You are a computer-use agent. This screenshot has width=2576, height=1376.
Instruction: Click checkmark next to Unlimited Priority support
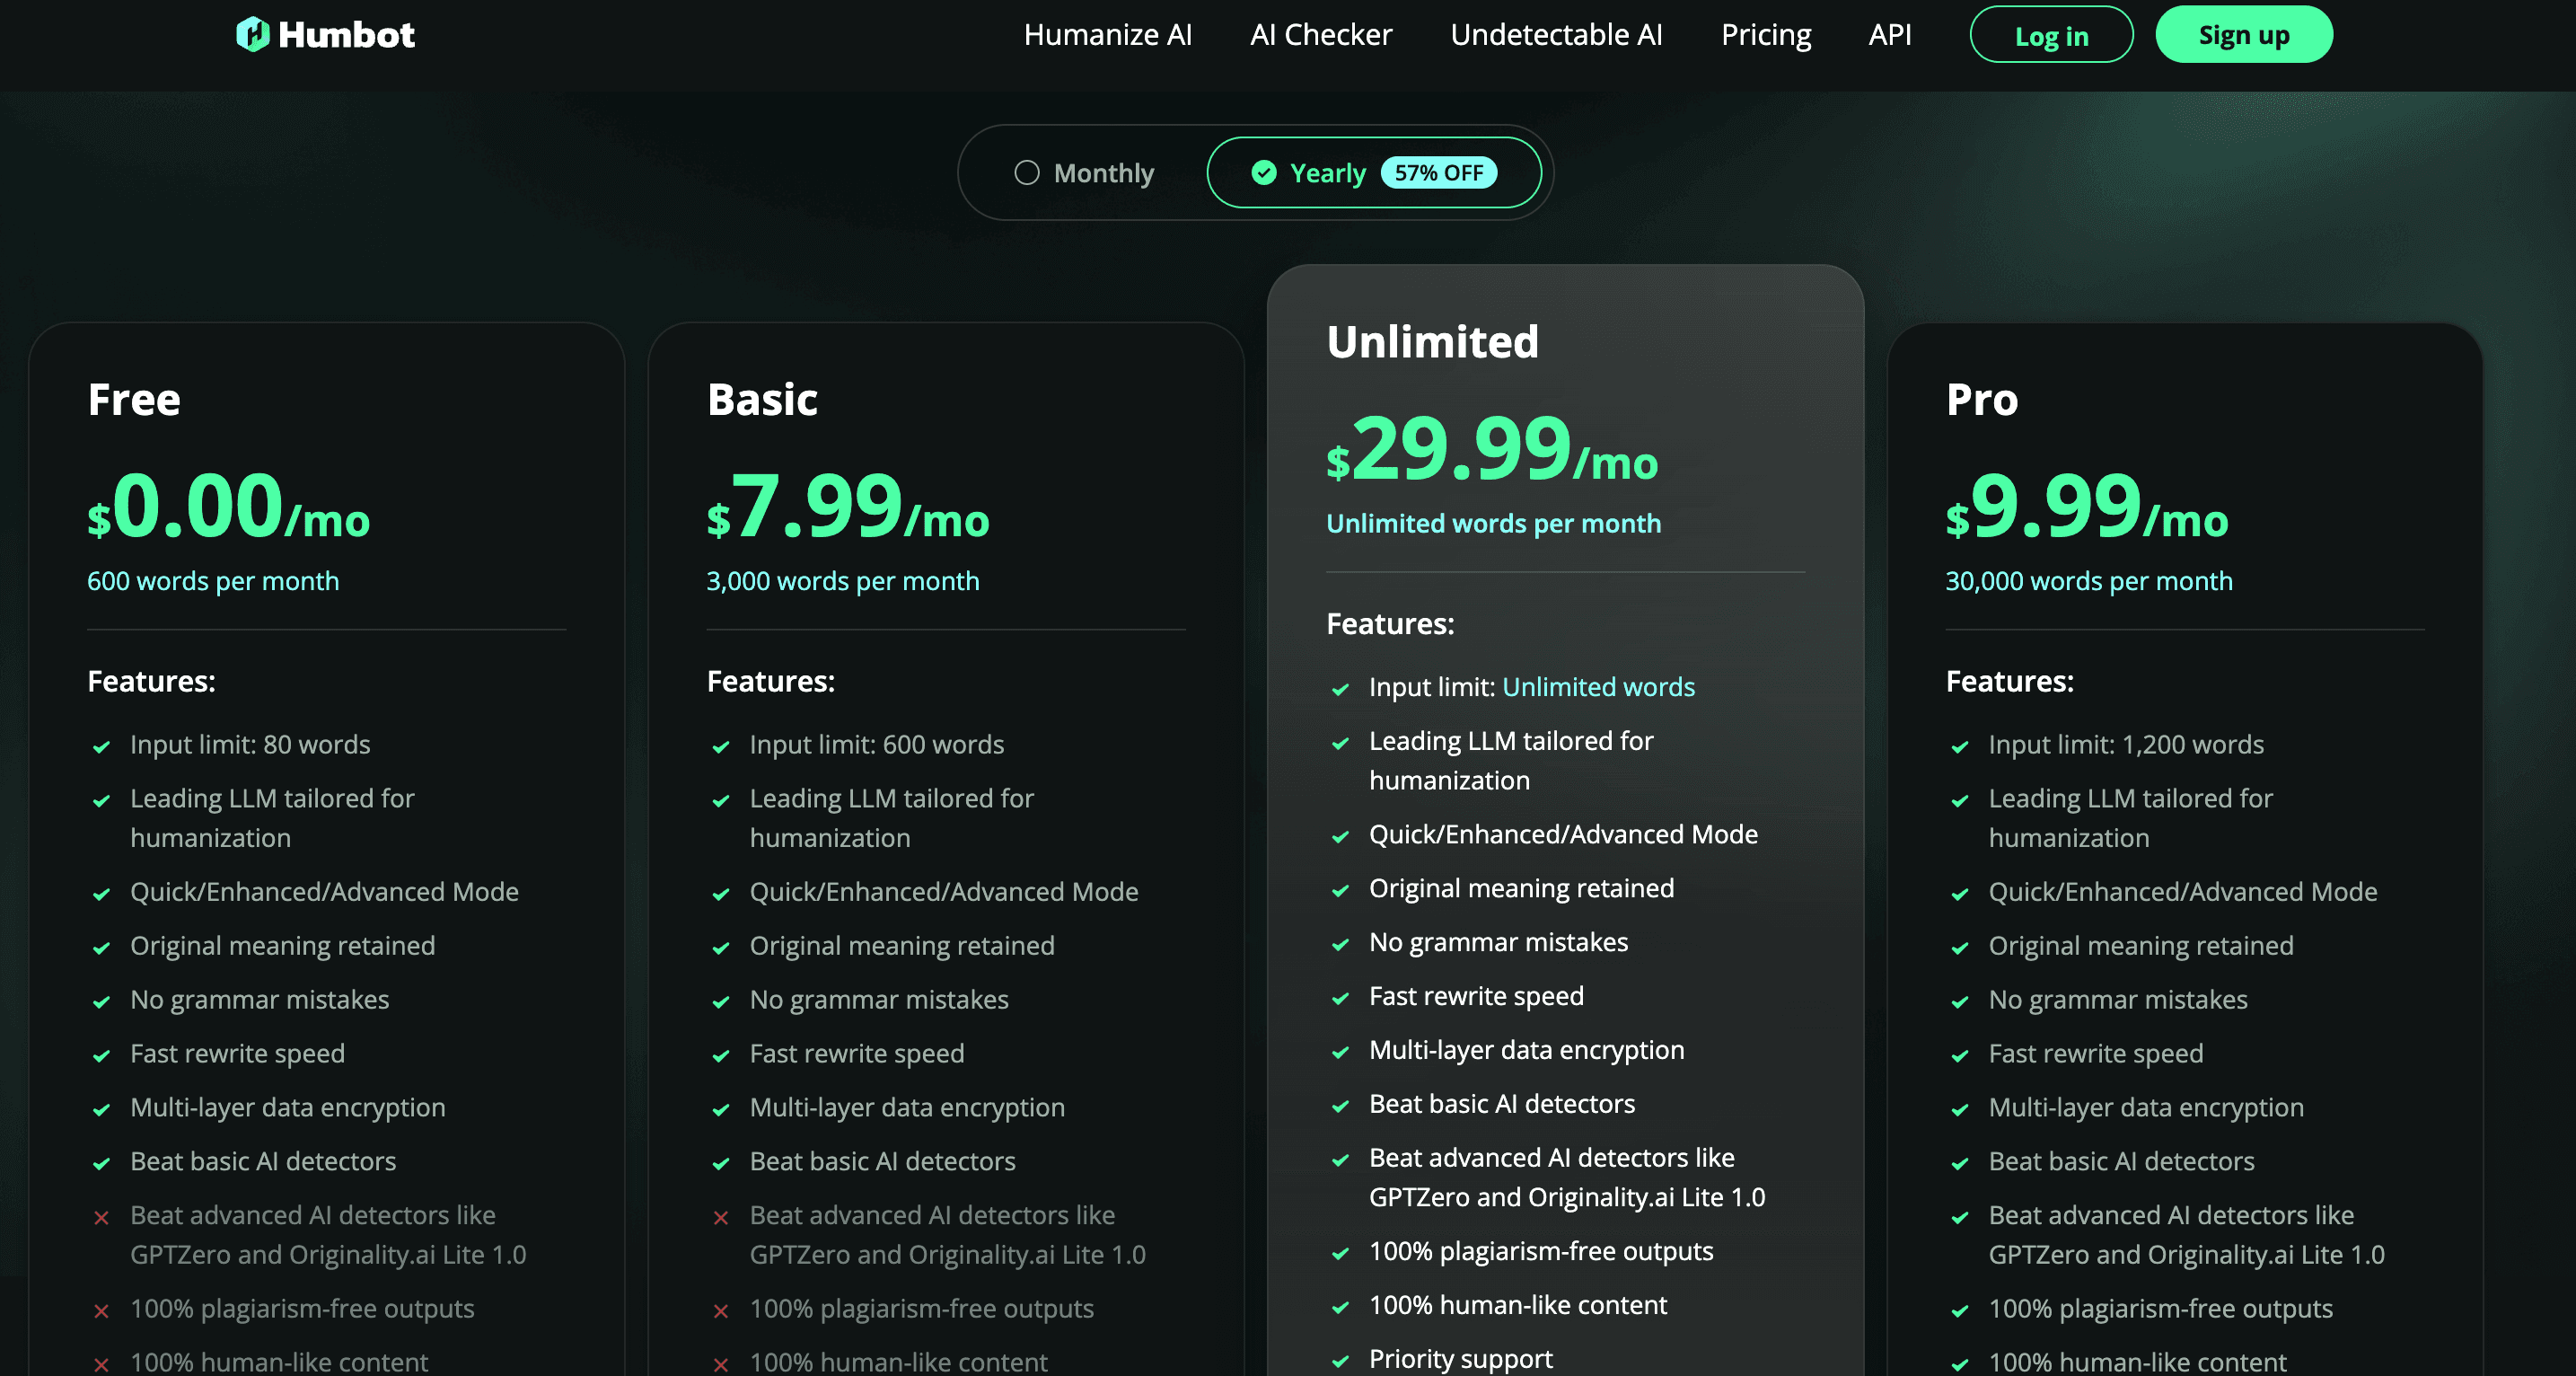(x=1340, y=1360)
